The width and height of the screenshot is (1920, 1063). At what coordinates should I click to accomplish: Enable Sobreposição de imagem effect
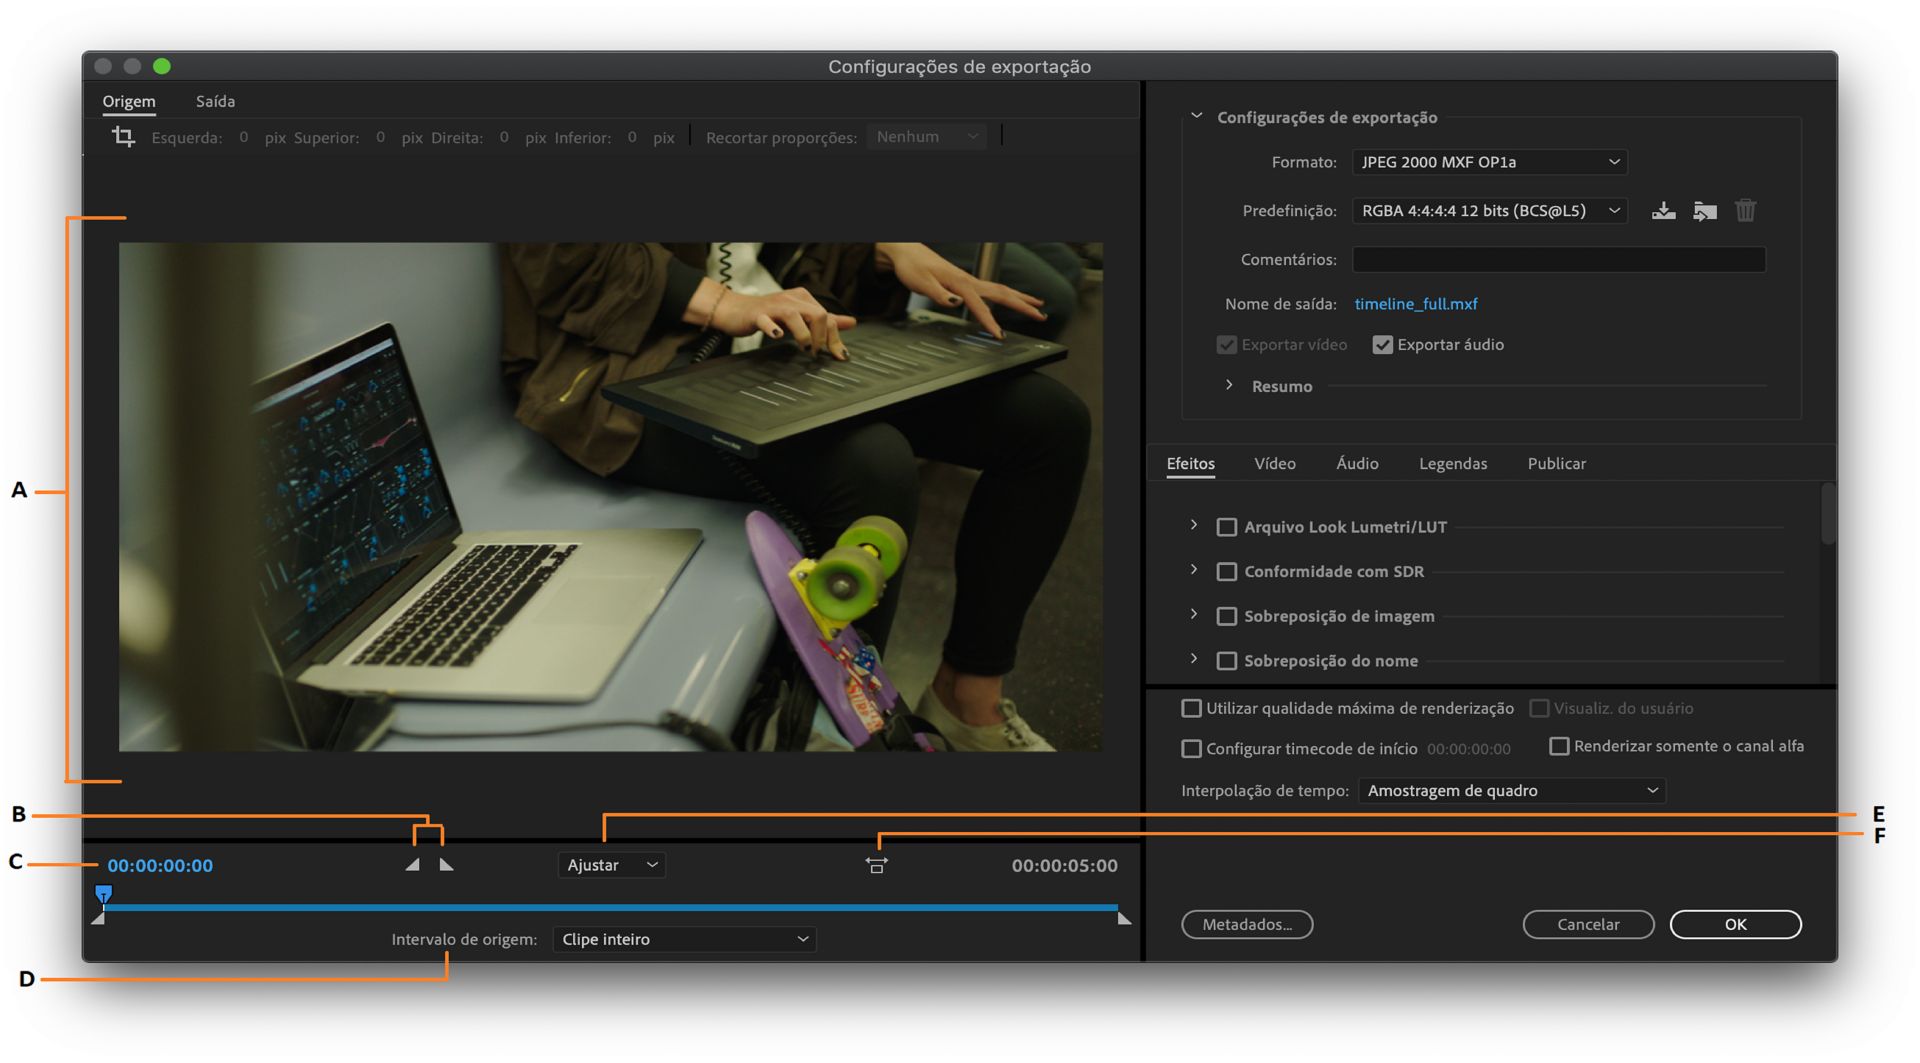(x=1226, y=616)
